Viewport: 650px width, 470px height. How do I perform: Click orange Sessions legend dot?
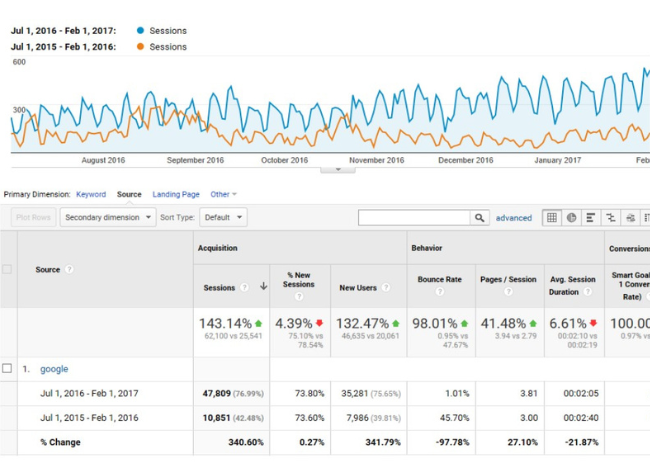(x=141, y=46)
